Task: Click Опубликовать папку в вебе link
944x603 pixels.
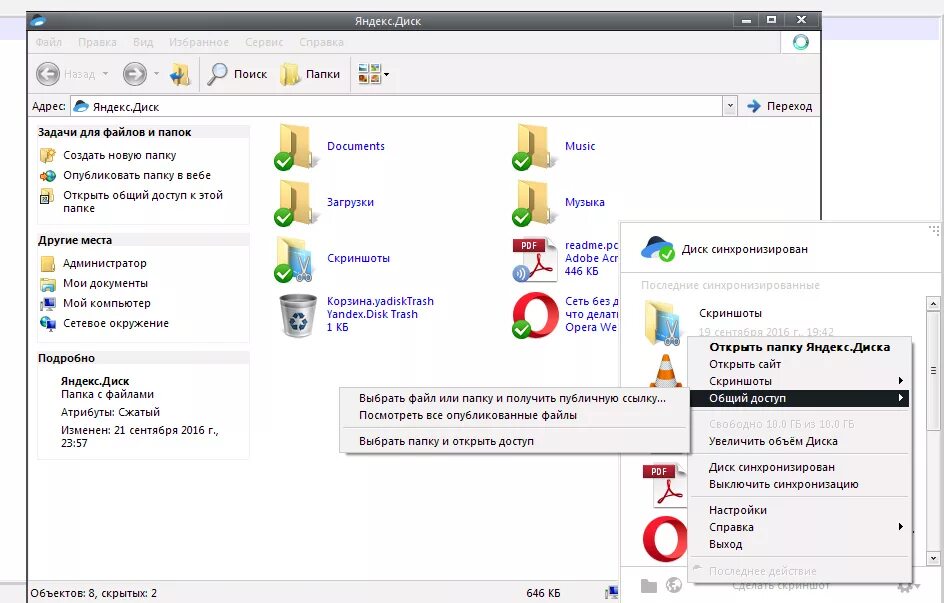Action: 137,175
